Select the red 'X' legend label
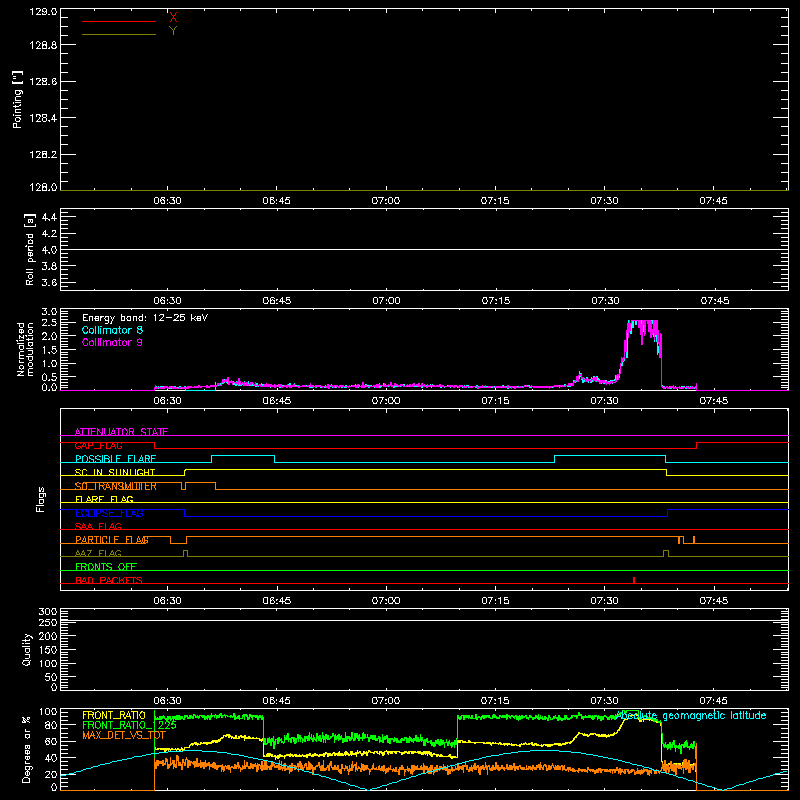 [x=173, y=18]
